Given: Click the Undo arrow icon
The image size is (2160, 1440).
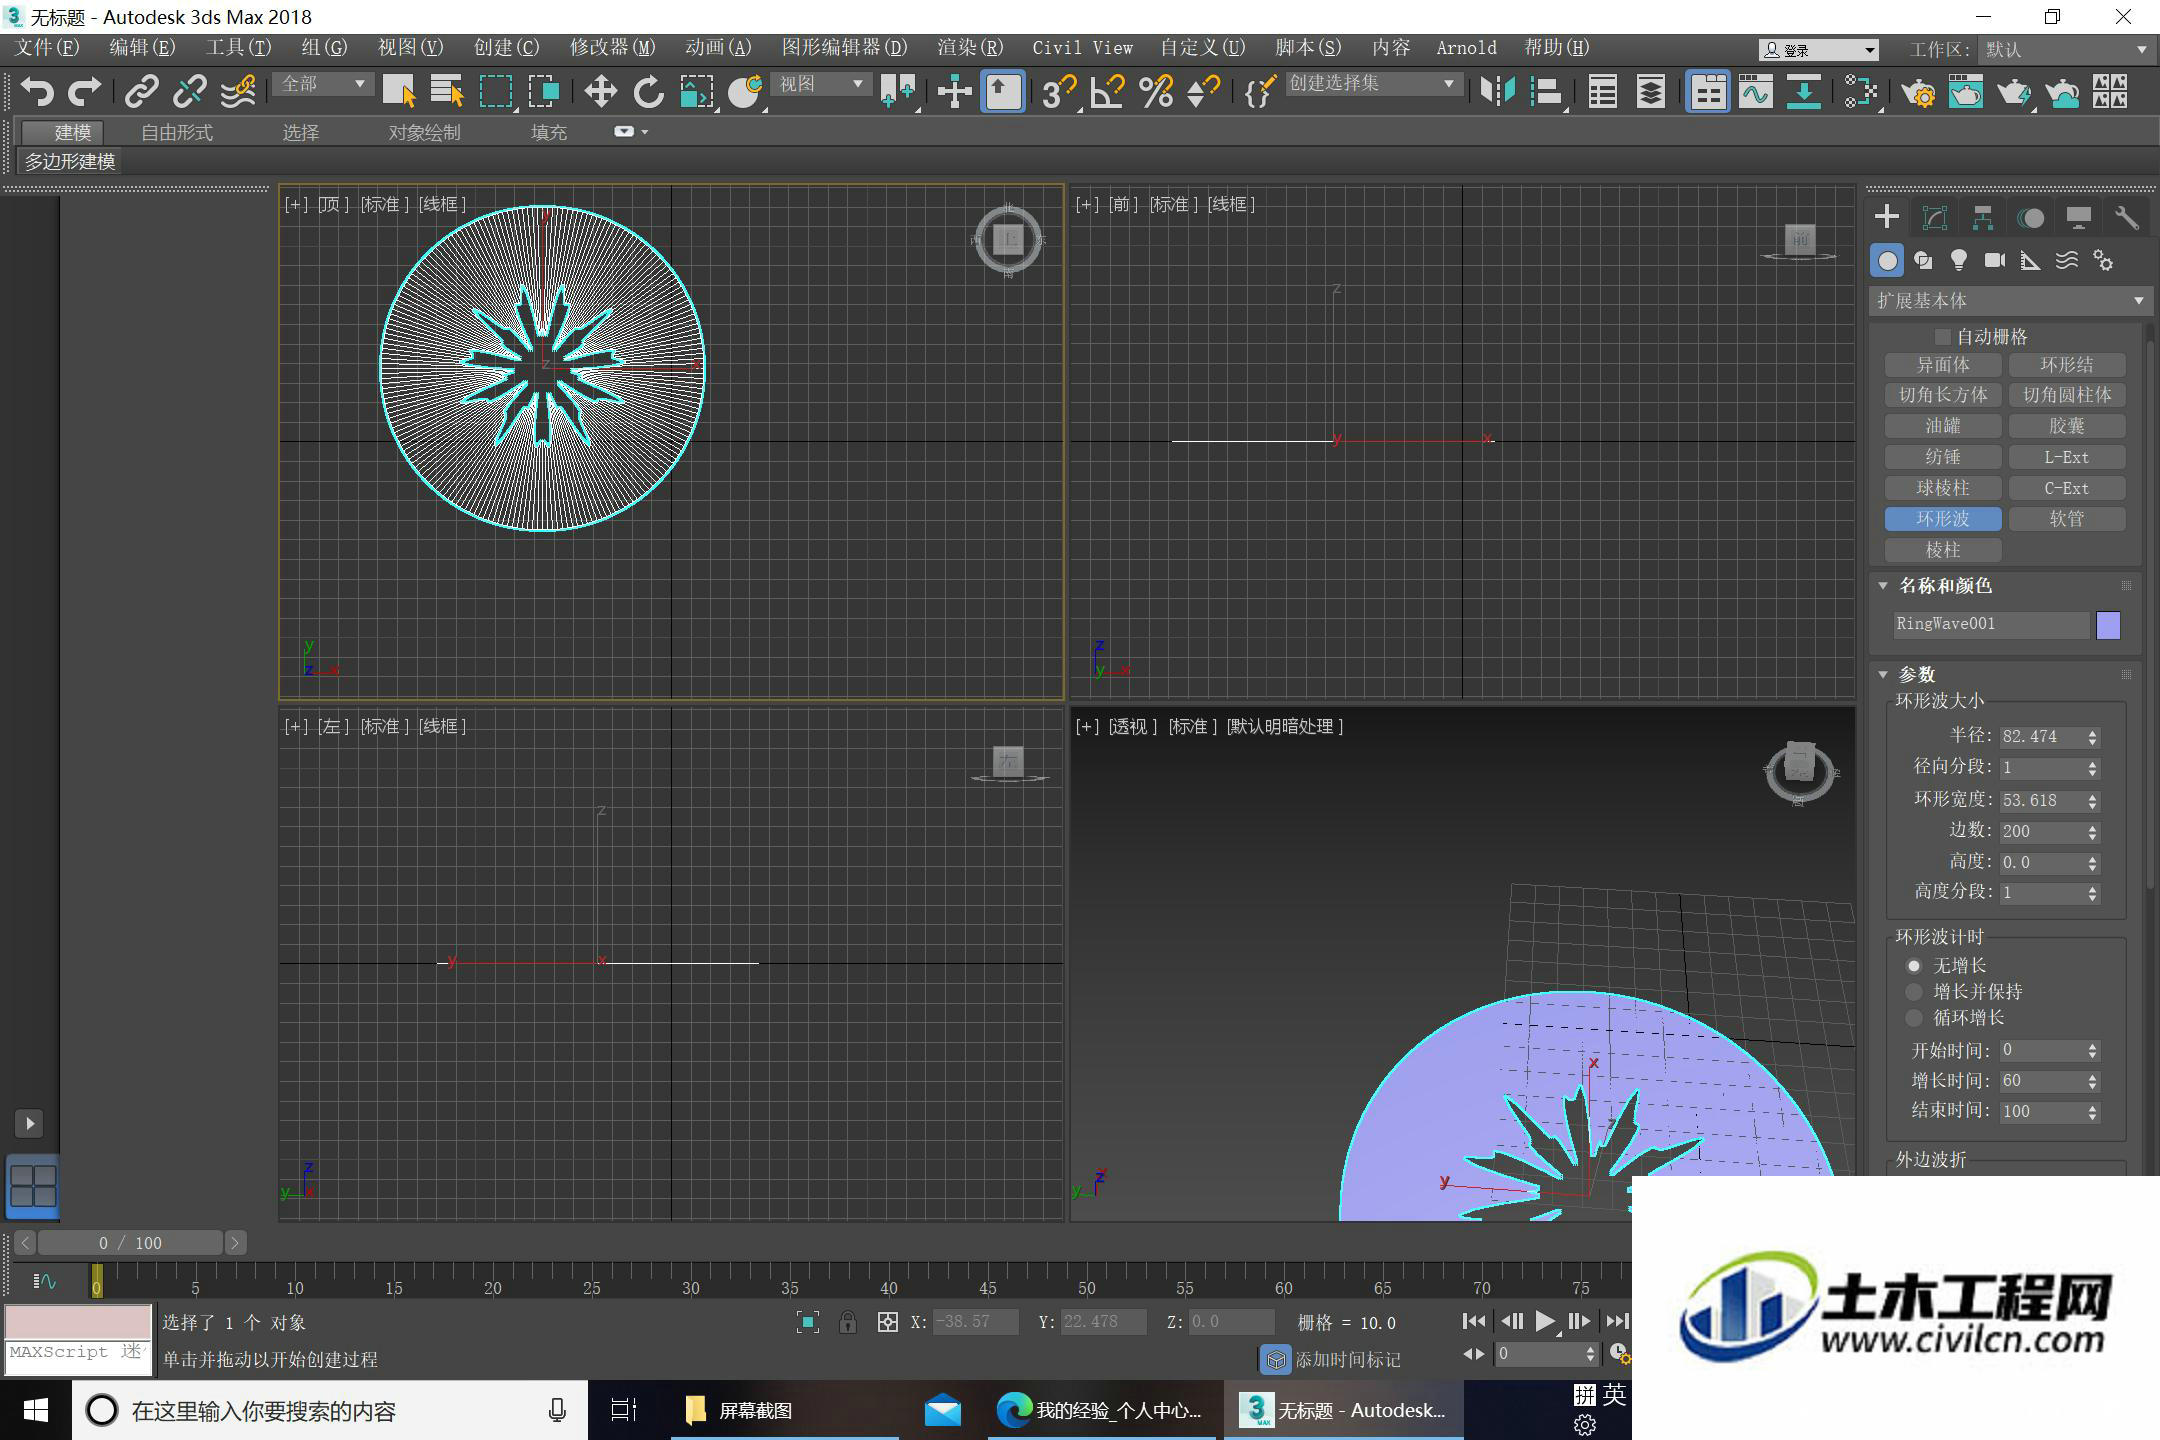Looking at the screenshot, I should click(x=37, y=92).
